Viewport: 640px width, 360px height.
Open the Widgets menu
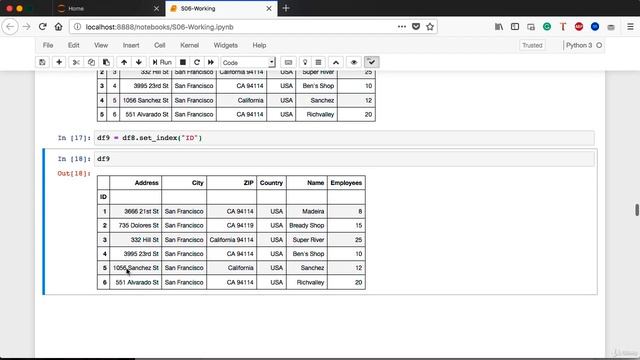point(226,45)
